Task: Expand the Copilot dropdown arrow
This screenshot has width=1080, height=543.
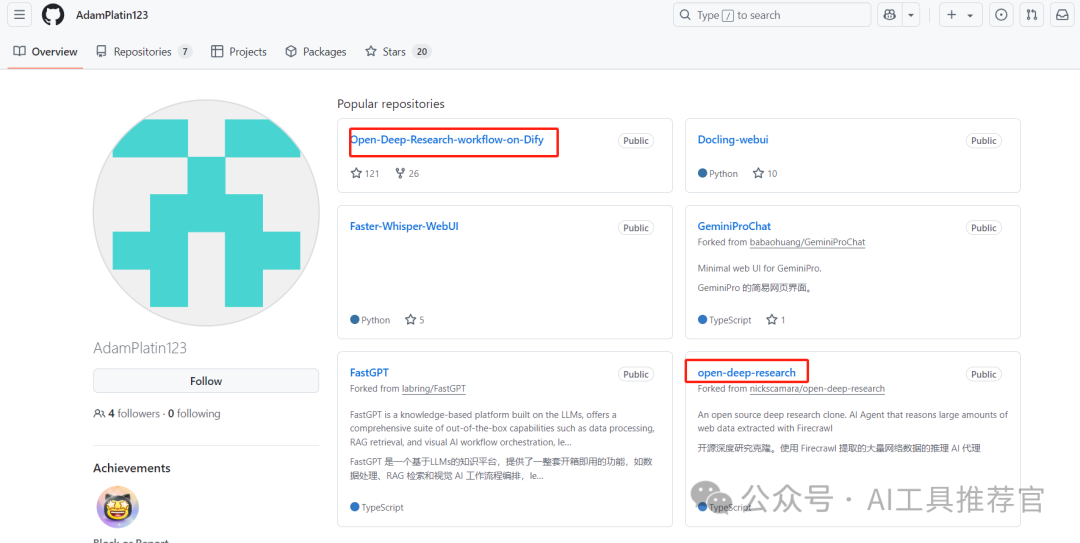Action: tap(911, 14)
